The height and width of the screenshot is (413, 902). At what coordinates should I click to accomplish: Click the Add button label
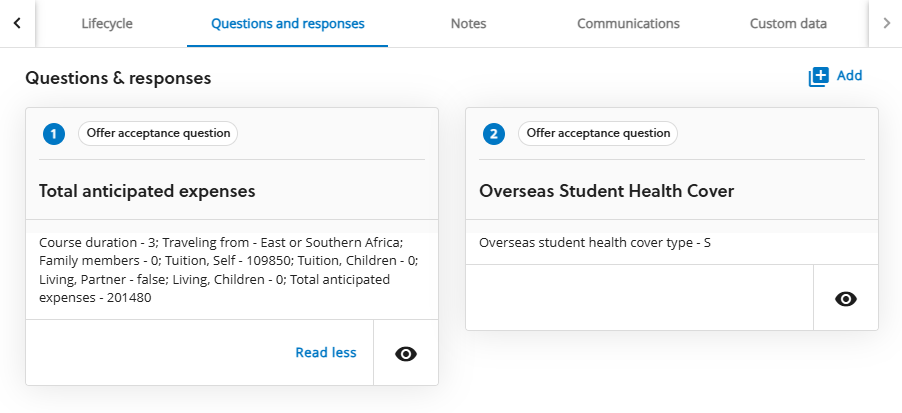point(849,76)
